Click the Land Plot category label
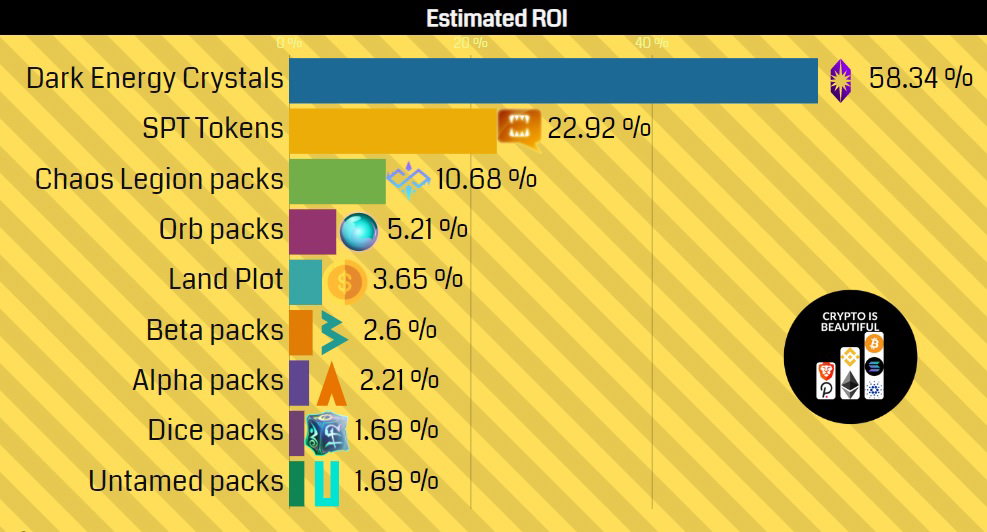 click(226, 280)
